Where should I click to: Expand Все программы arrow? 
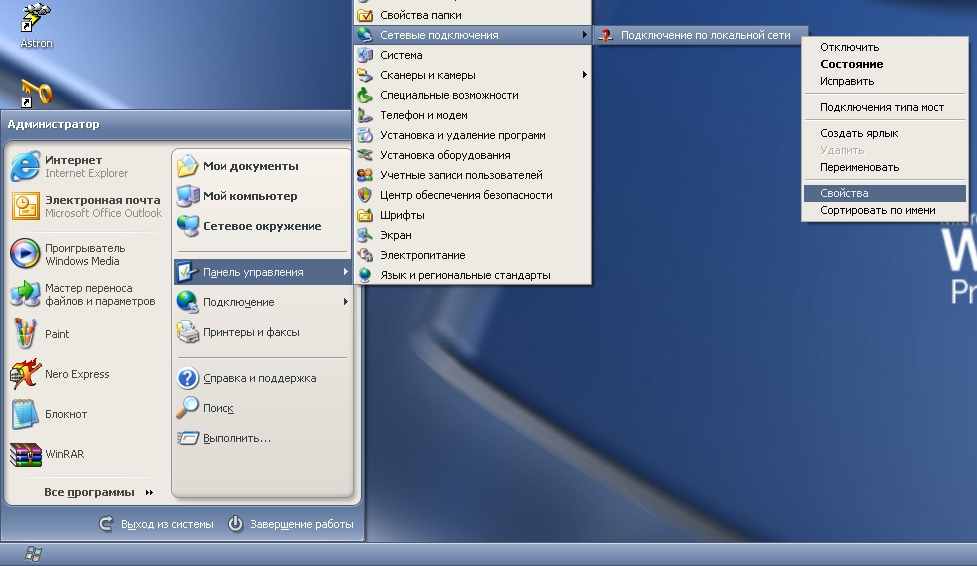150,492
